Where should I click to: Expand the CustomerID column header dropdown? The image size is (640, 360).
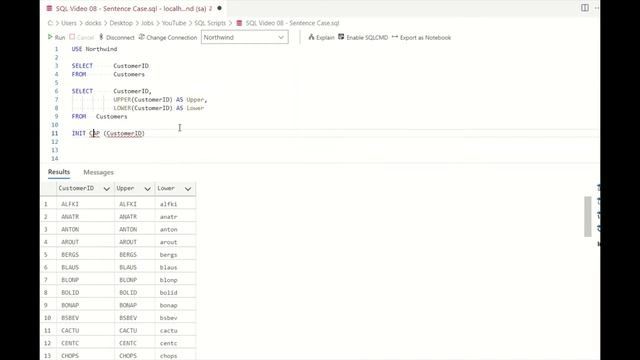[x=107, y=189]
